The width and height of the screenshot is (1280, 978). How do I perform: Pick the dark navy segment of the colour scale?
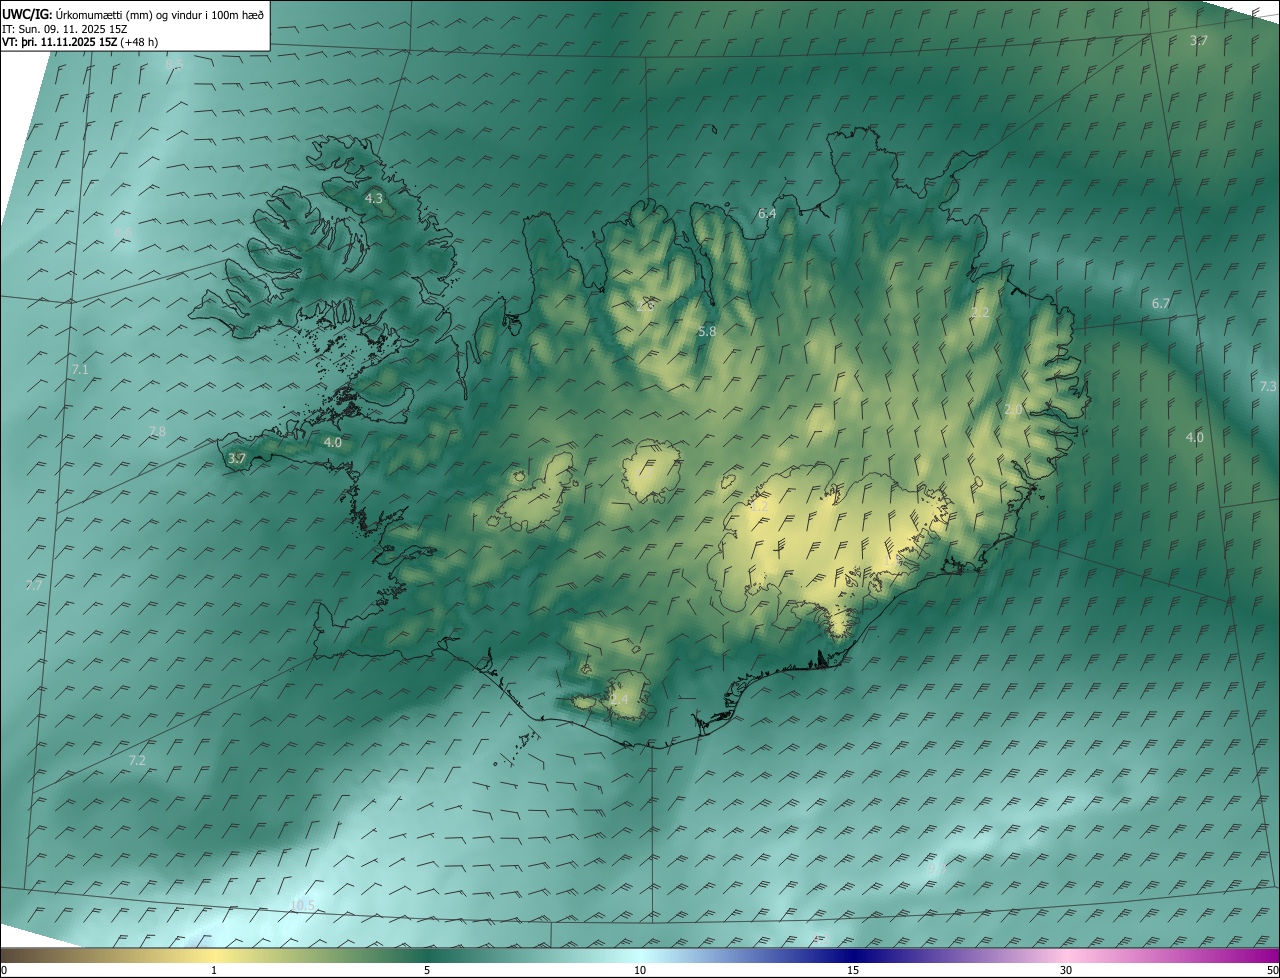click(853, 956)
